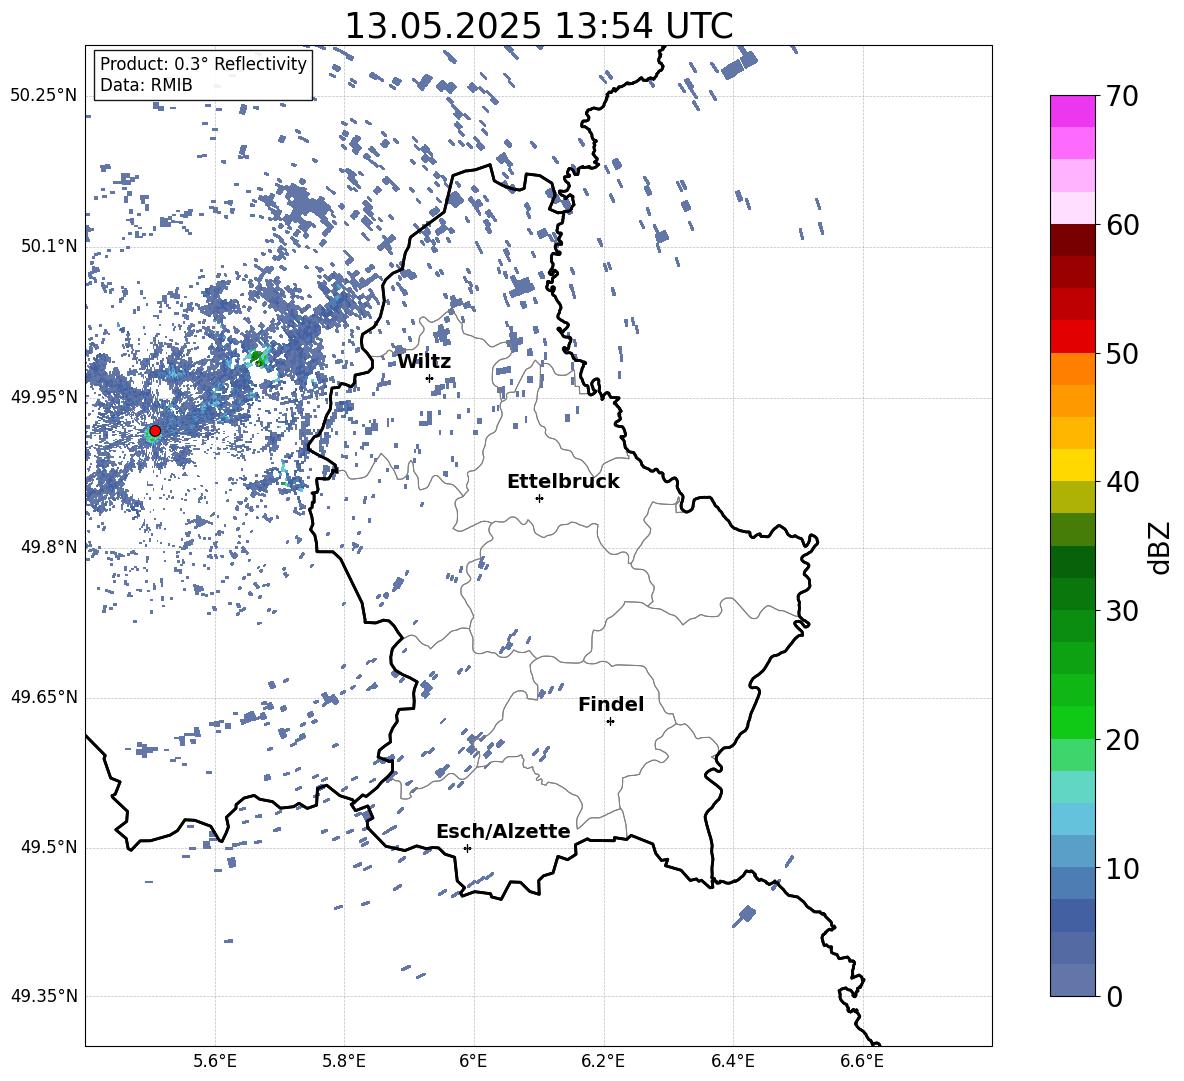Click the Ettelbruck station cross marker
The height and width of the screenshot is (1081, 1184).
[x=539, y=498]
